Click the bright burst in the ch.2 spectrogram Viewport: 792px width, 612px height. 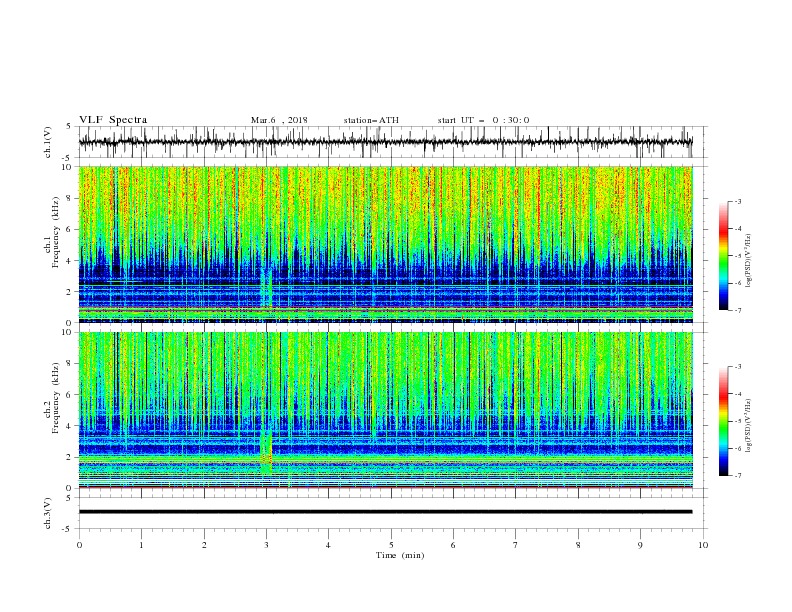pos(267,451)
